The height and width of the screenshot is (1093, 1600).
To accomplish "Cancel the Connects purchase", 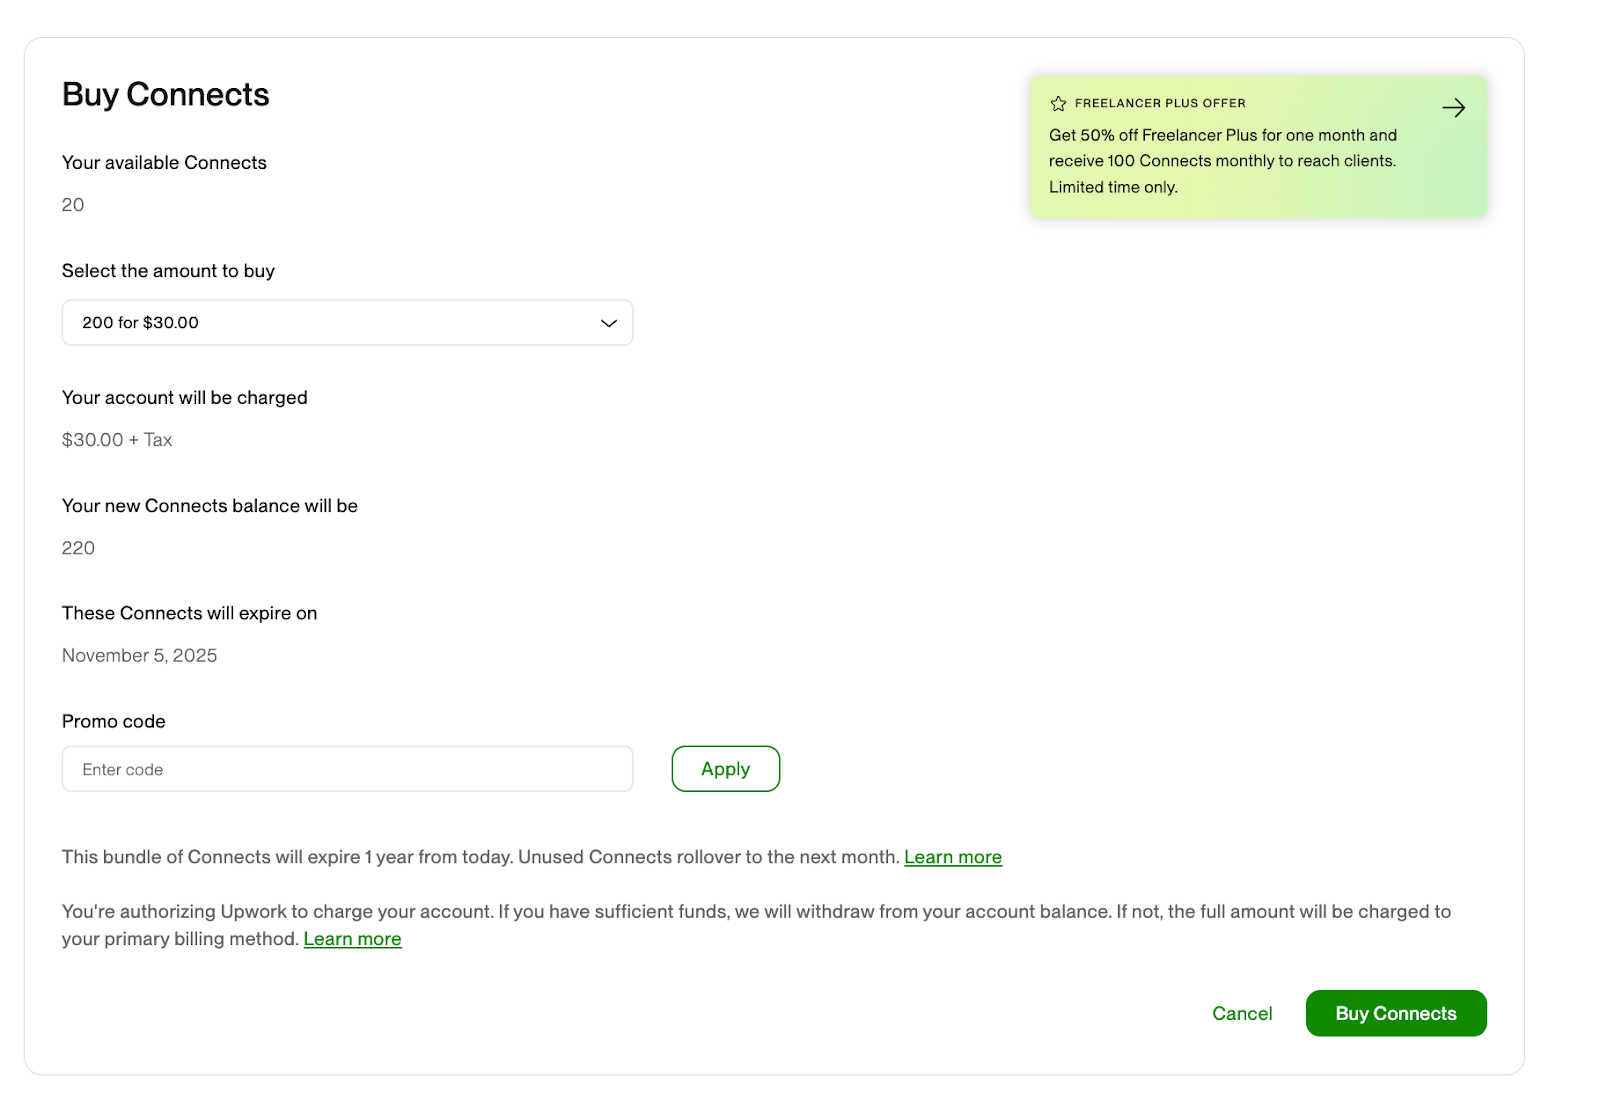I will pos(1241,1013).
